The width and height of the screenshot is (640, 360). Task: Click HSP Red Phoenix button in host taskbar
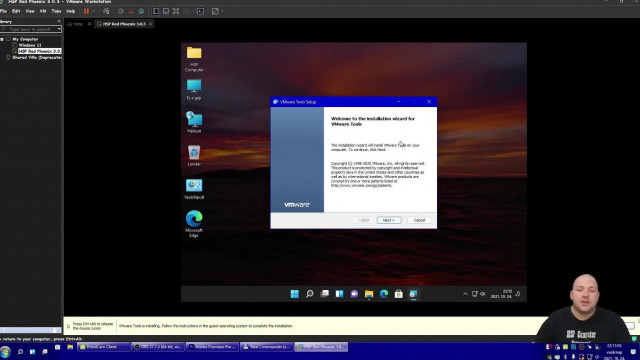321,347
